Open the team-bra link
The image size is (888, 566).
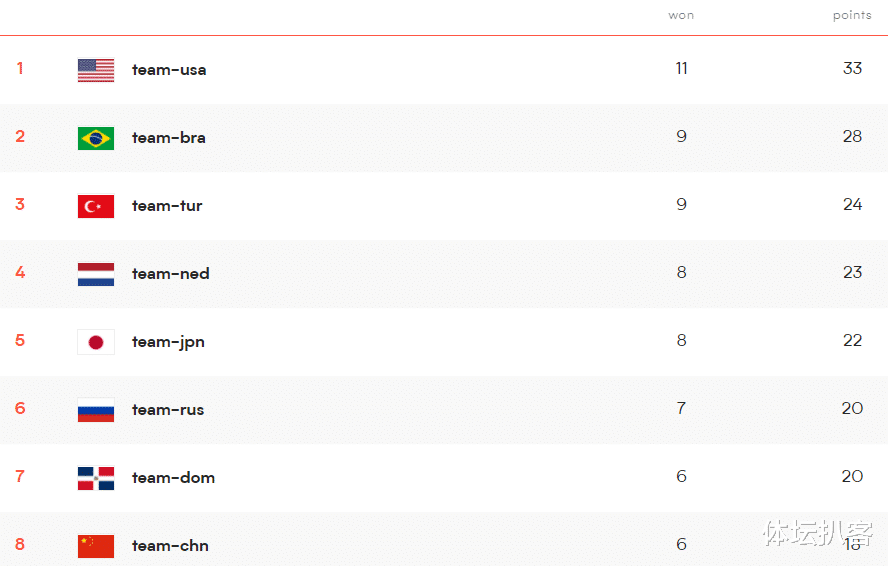pos(168,138)
